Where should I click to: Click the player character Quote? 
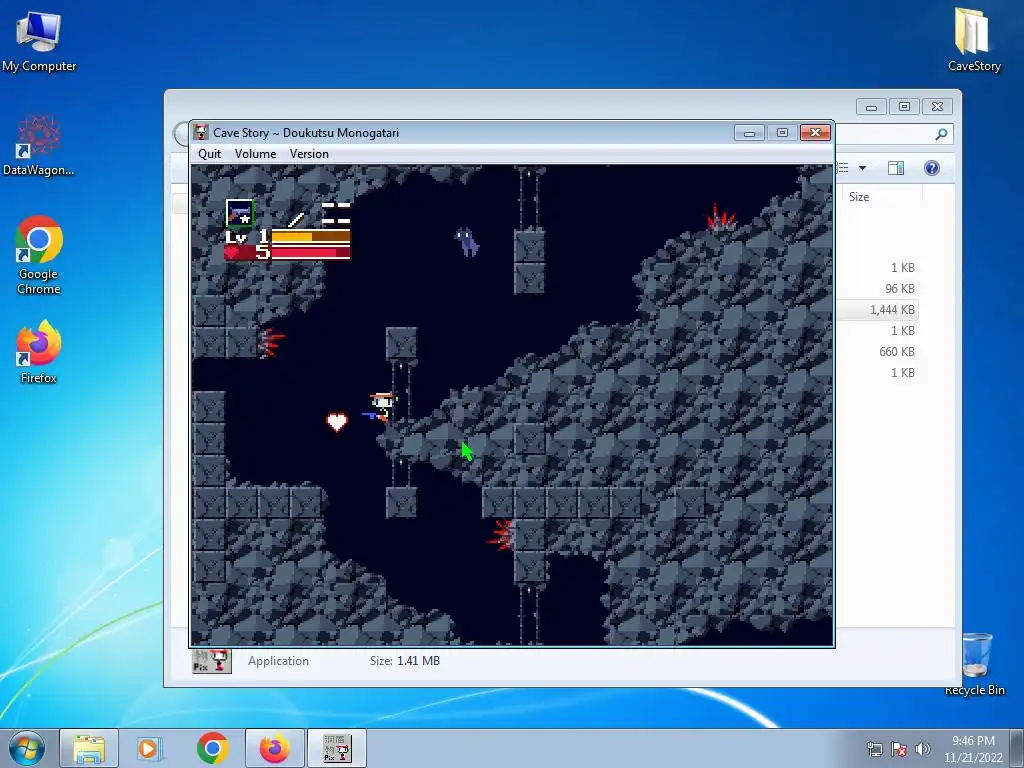(x=382, y=408)
